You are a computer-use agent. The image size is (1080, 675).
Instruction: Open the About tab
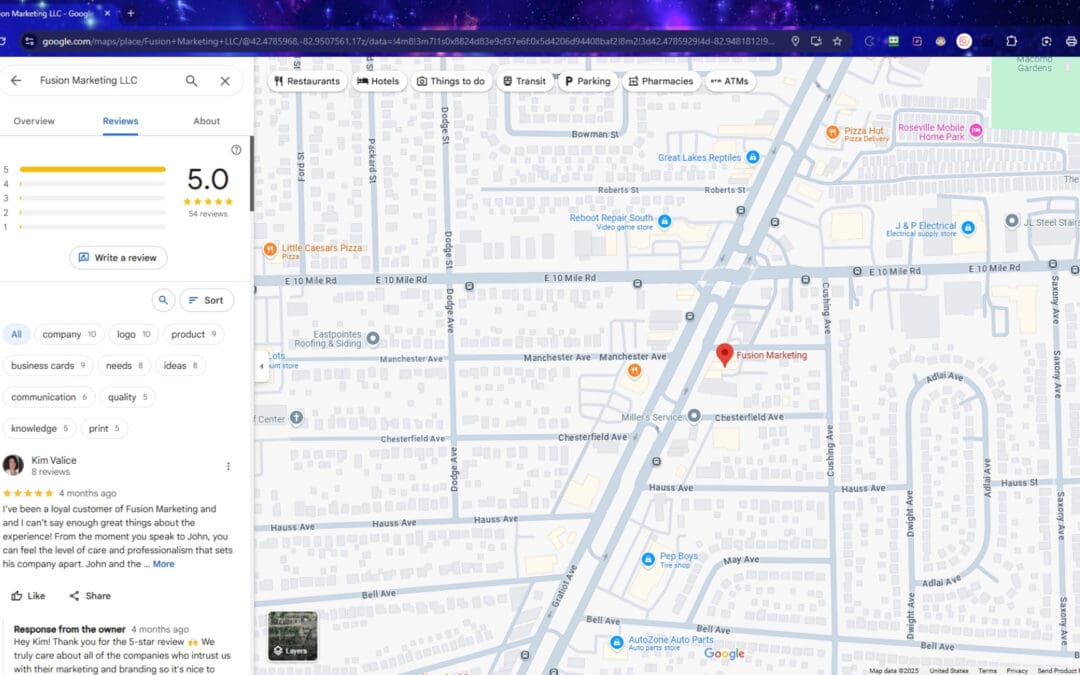coord(206,120)
